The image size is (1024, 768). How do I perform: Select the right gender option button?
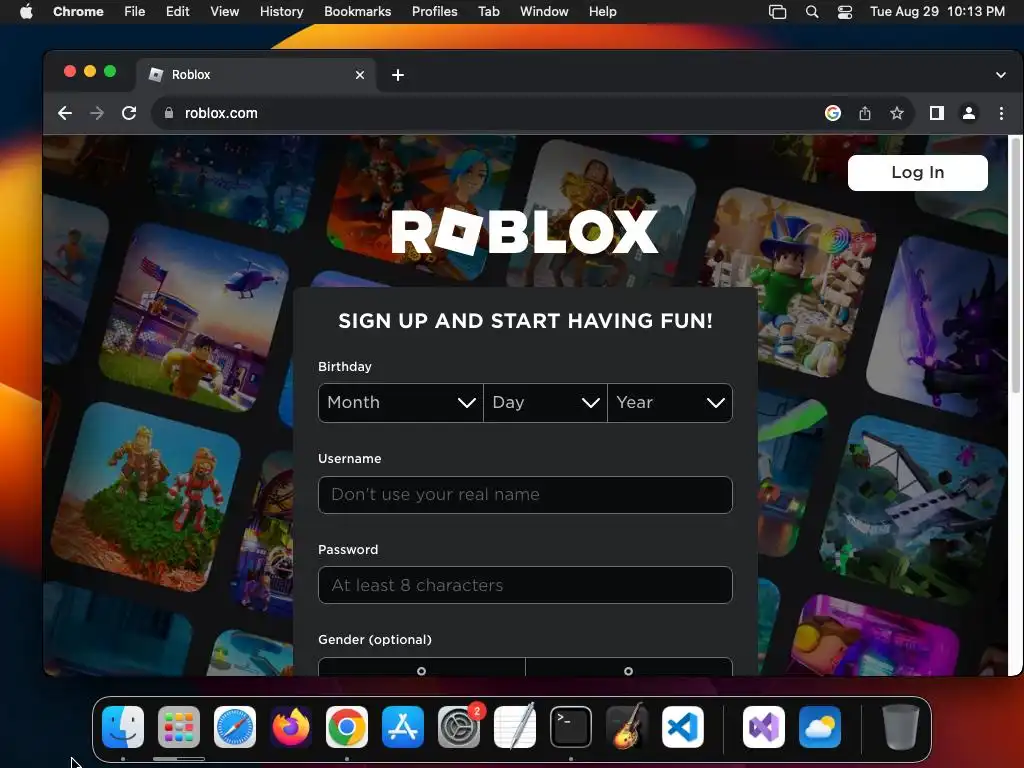coord(629,667)
